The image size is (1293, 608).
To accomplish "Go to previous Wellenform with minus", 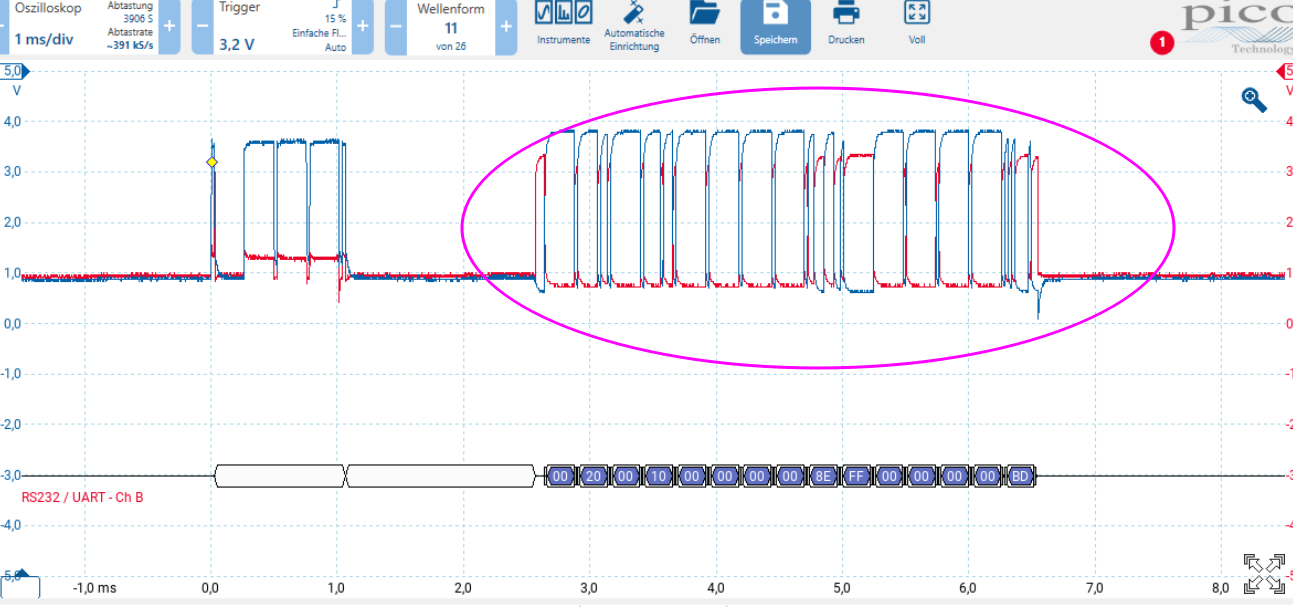I will 396,27.
